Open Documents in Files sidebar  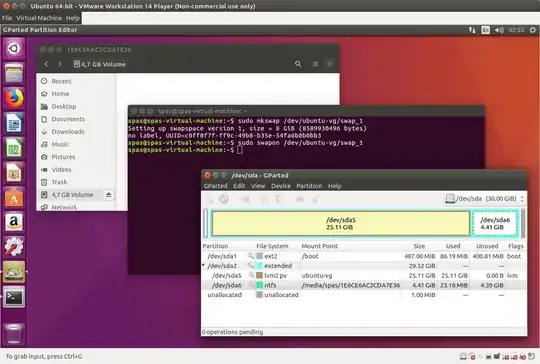click(x=76, y=119)
